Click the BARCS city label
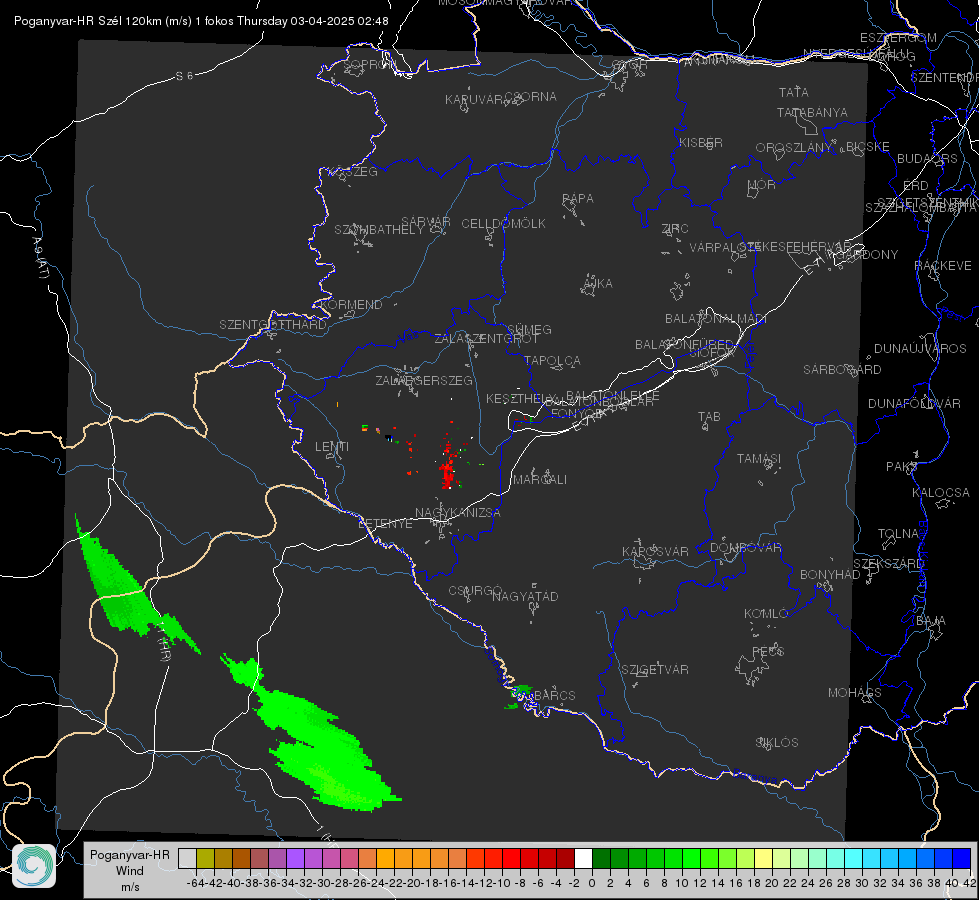The width and height of the screenshot is (979, 900). pos(554,696)
